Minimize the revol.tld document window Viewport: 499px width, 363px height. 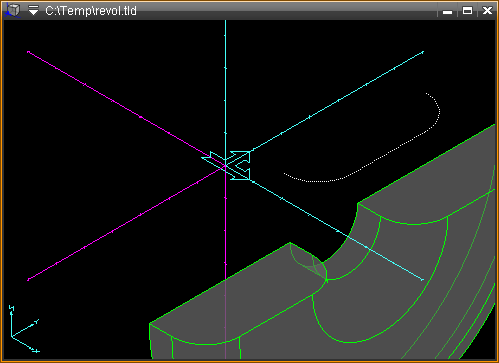pos(447,11)
